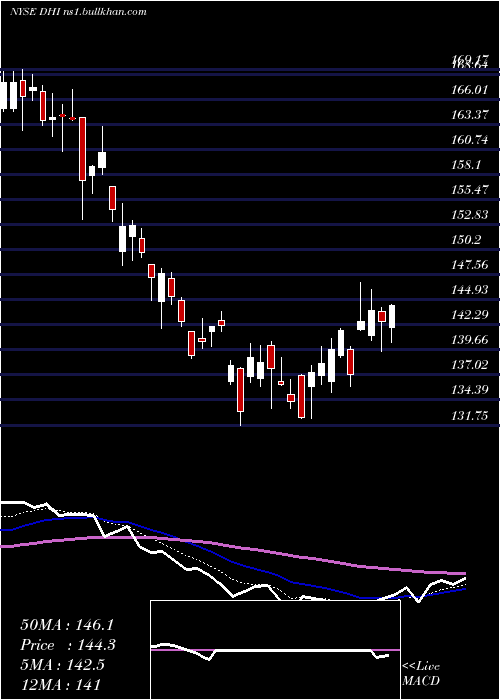Click the <<Live MACD label
This screenshot has width=500, height=700.
[x=421, y=674]
